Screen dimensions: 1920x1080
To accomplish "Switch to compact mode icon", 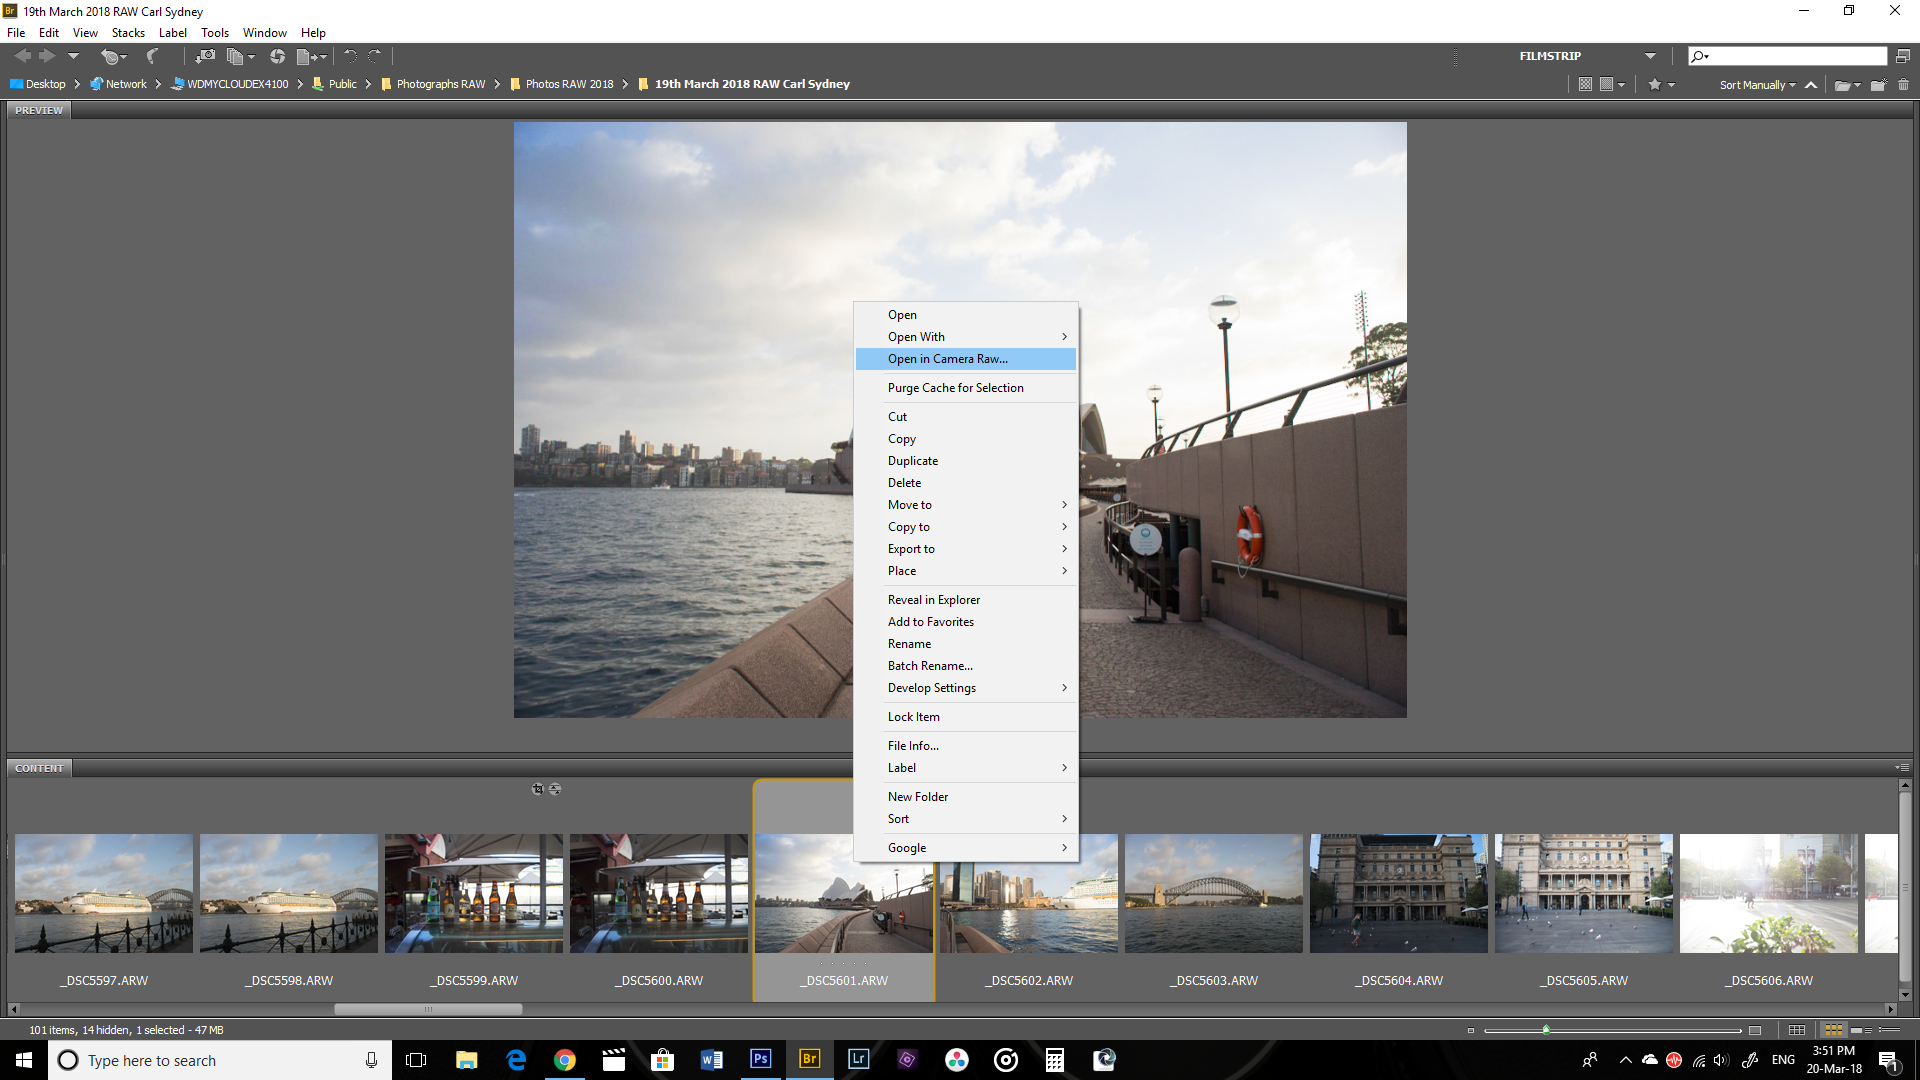I will (x=1902, y=56).
